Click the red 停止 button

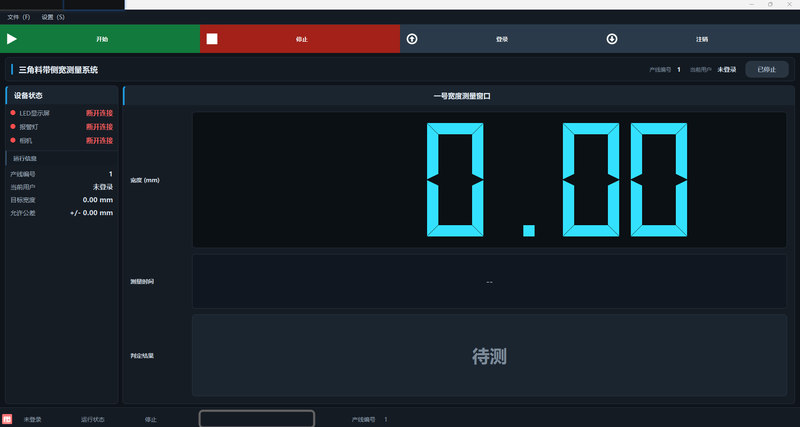[x=300, y=39]
